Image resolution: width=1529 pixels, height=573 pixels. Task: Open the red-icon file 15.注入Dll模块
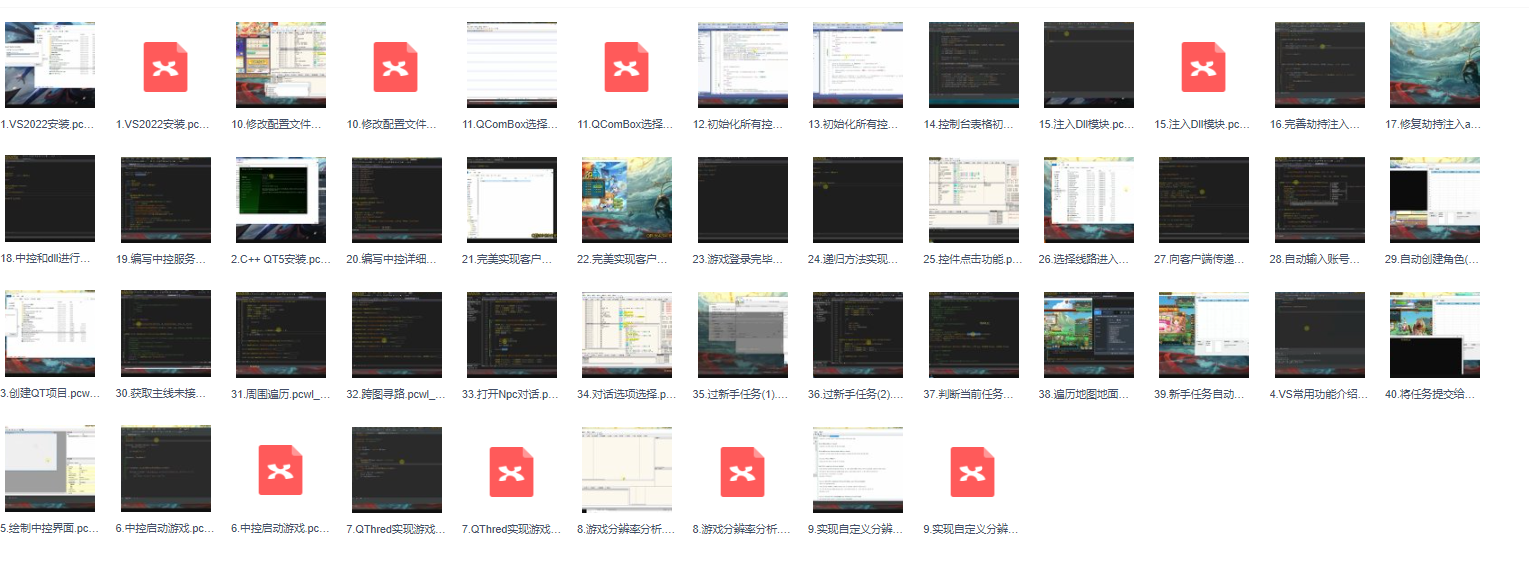(x=1204, y=67)
